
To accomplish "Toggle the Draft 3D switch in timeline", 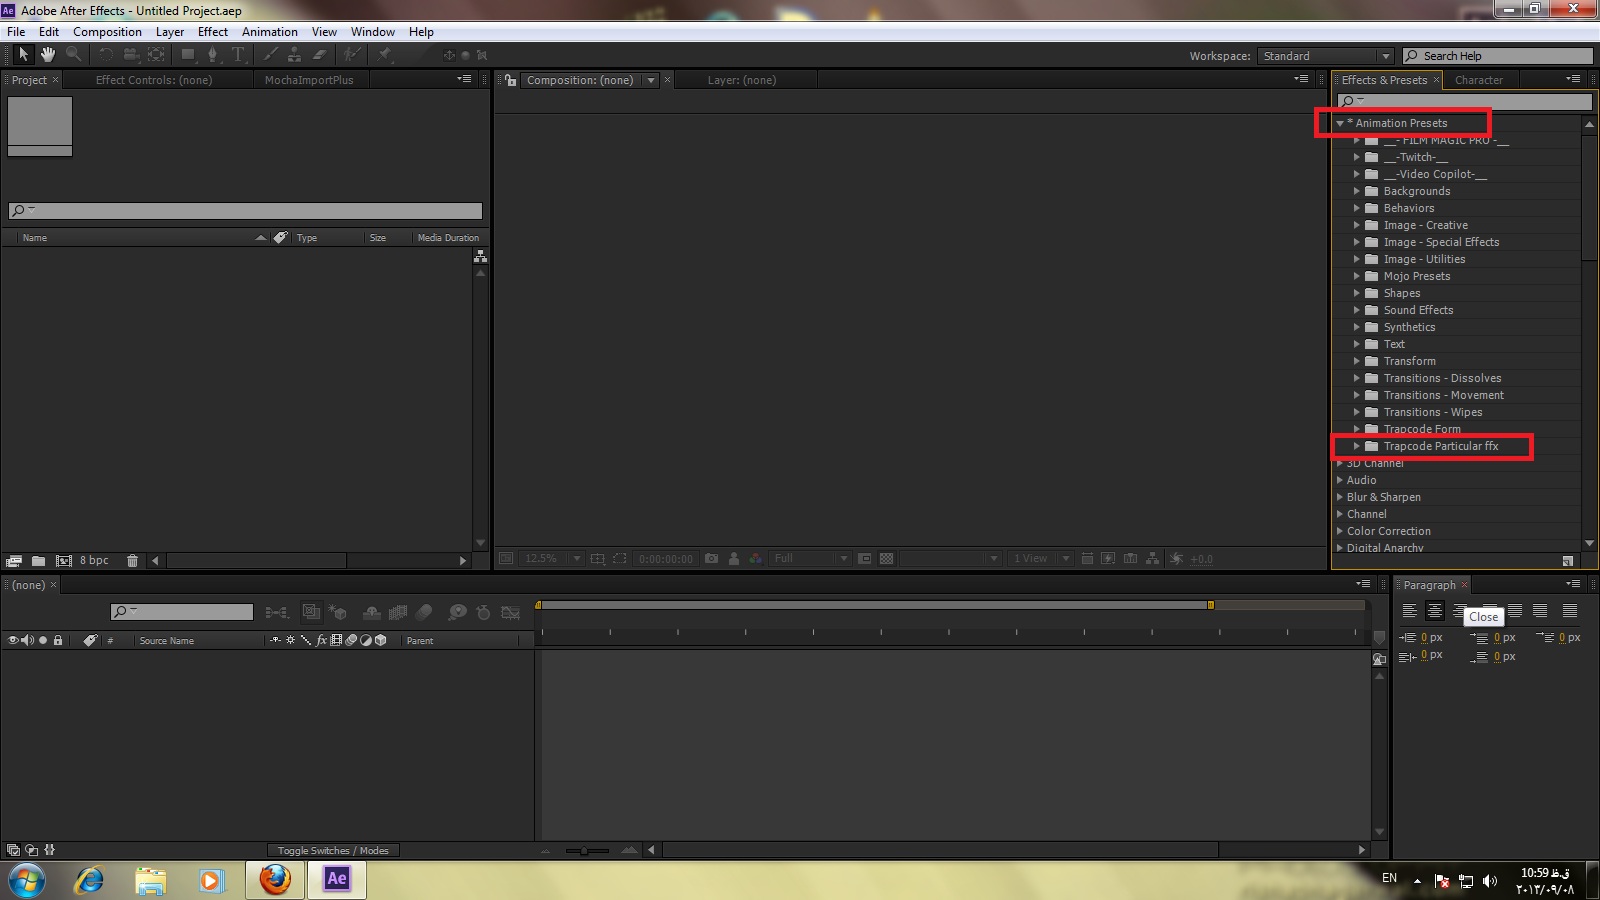I will 338,612.
